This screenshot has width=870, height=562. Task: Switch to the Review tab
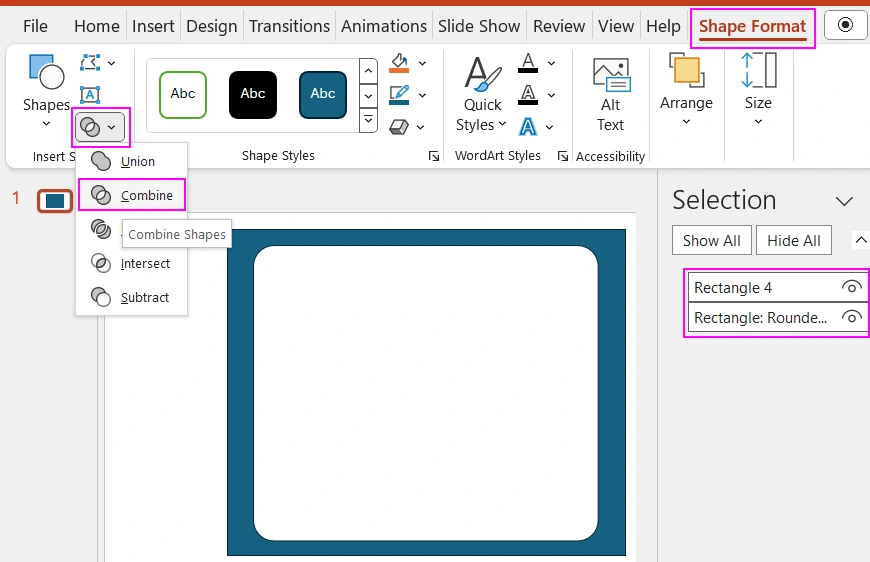pos(559,26)
